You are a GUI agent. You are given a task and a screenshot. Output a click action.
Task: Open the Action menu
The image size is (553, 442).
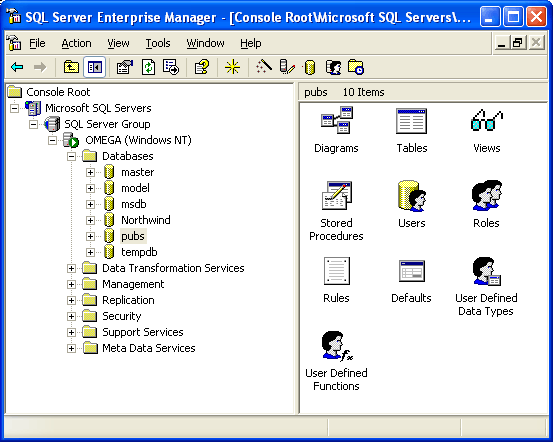[x=76, y=43]
